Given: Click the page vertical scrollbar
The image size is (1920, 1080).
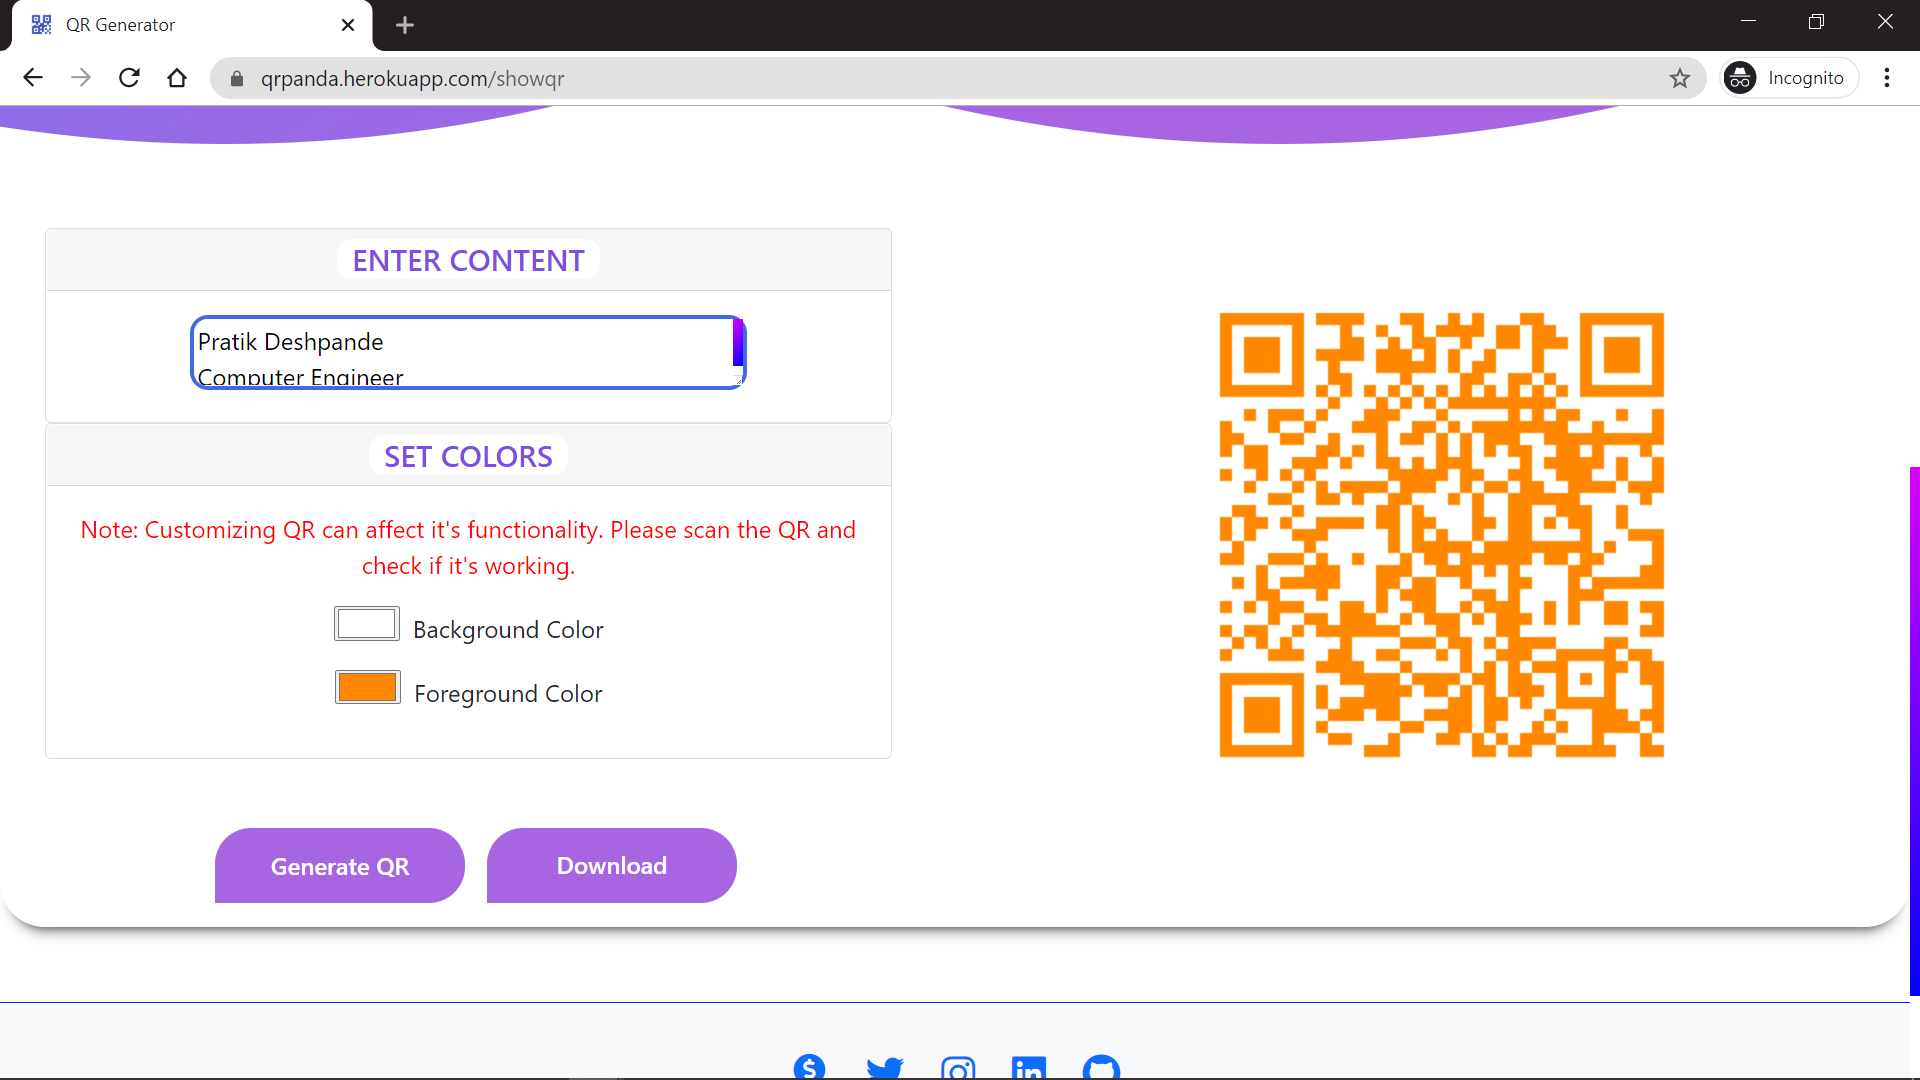Looking at the screenshot, I should click(1914, 731).
